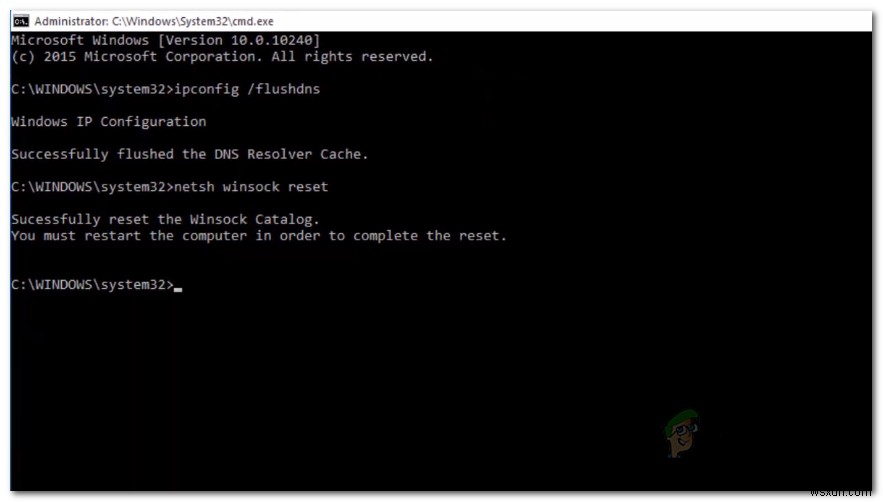The image size is (883, 502).
Task: Click the 'Successfully flushed the DNS Resolver Cache' message
Action: coord(190,154)
